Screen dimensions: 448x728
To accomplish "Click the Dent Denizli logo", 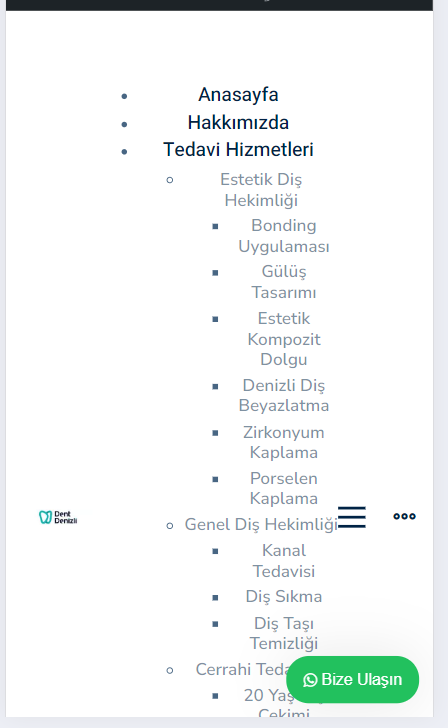I will click(x=58, y=517).
